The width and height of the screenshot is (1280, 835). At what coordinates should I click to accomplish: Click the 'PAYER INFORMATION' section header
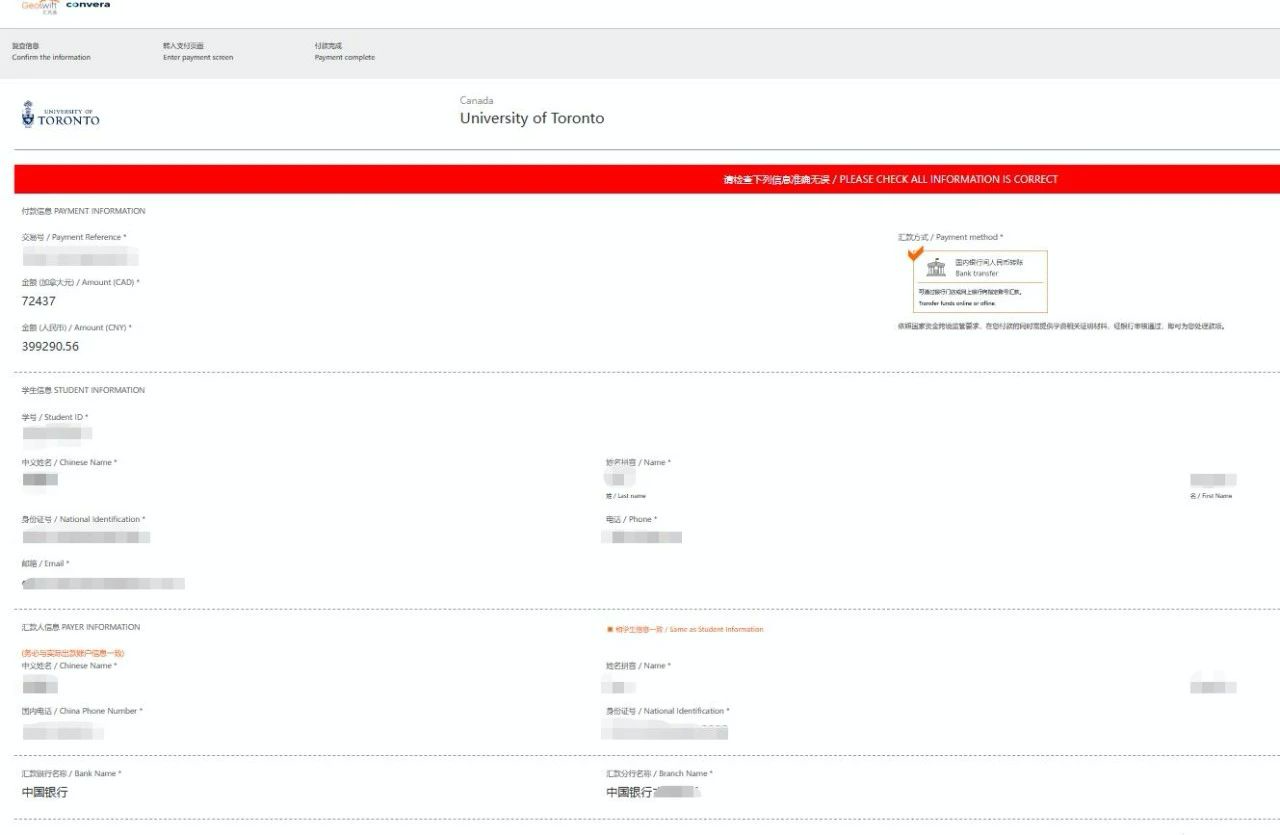pyautogui.click(x=81, y=627)
